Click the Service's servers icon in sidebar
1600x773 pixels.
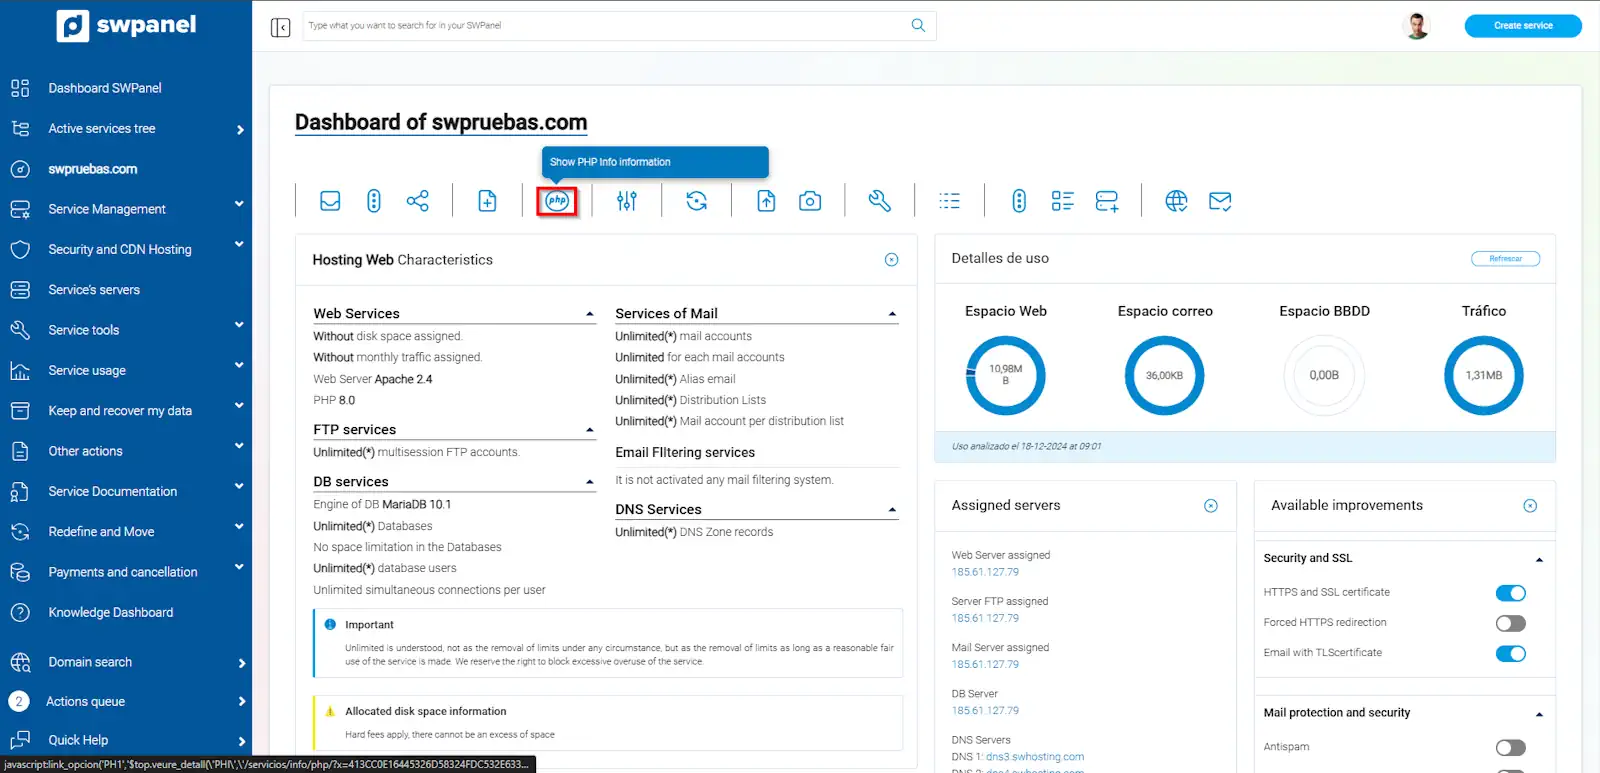(20, 290)
